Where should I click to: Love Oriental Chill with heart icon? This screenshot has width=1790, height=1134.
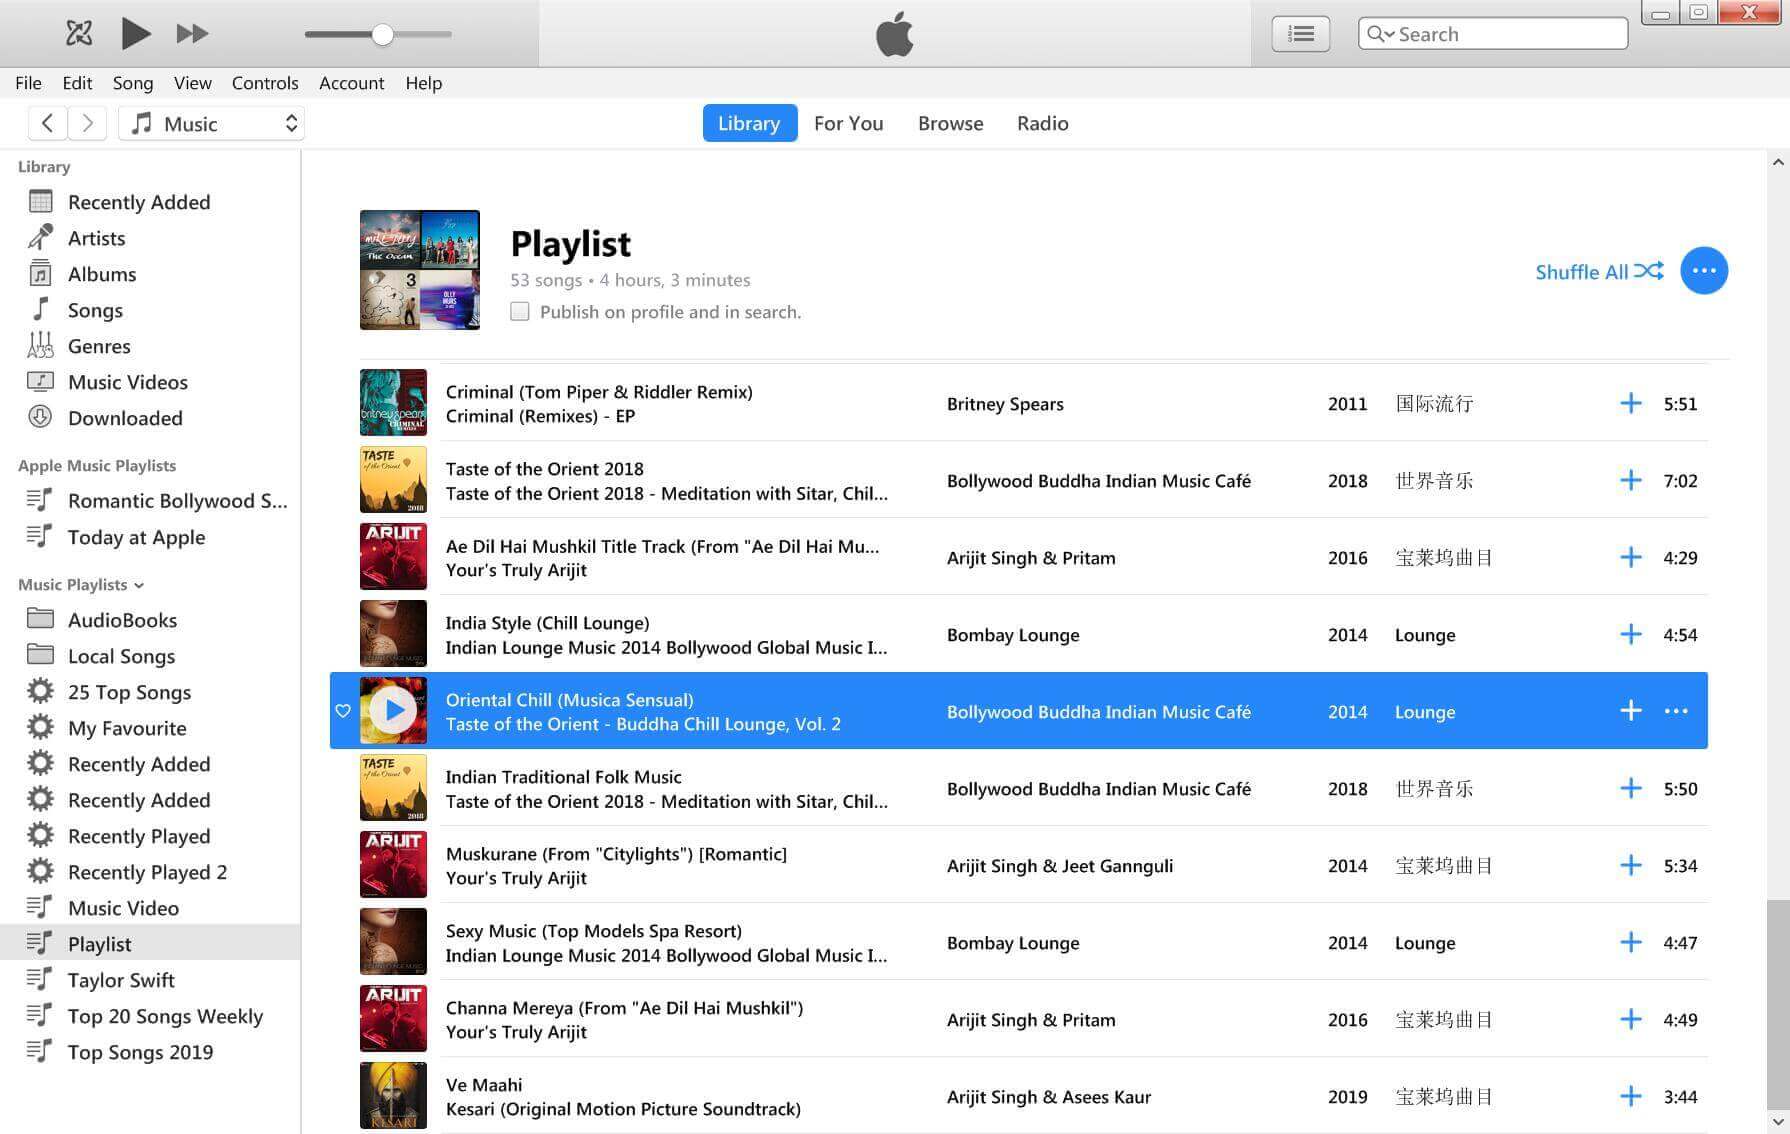pyautogui.click(x=343, y=711)
